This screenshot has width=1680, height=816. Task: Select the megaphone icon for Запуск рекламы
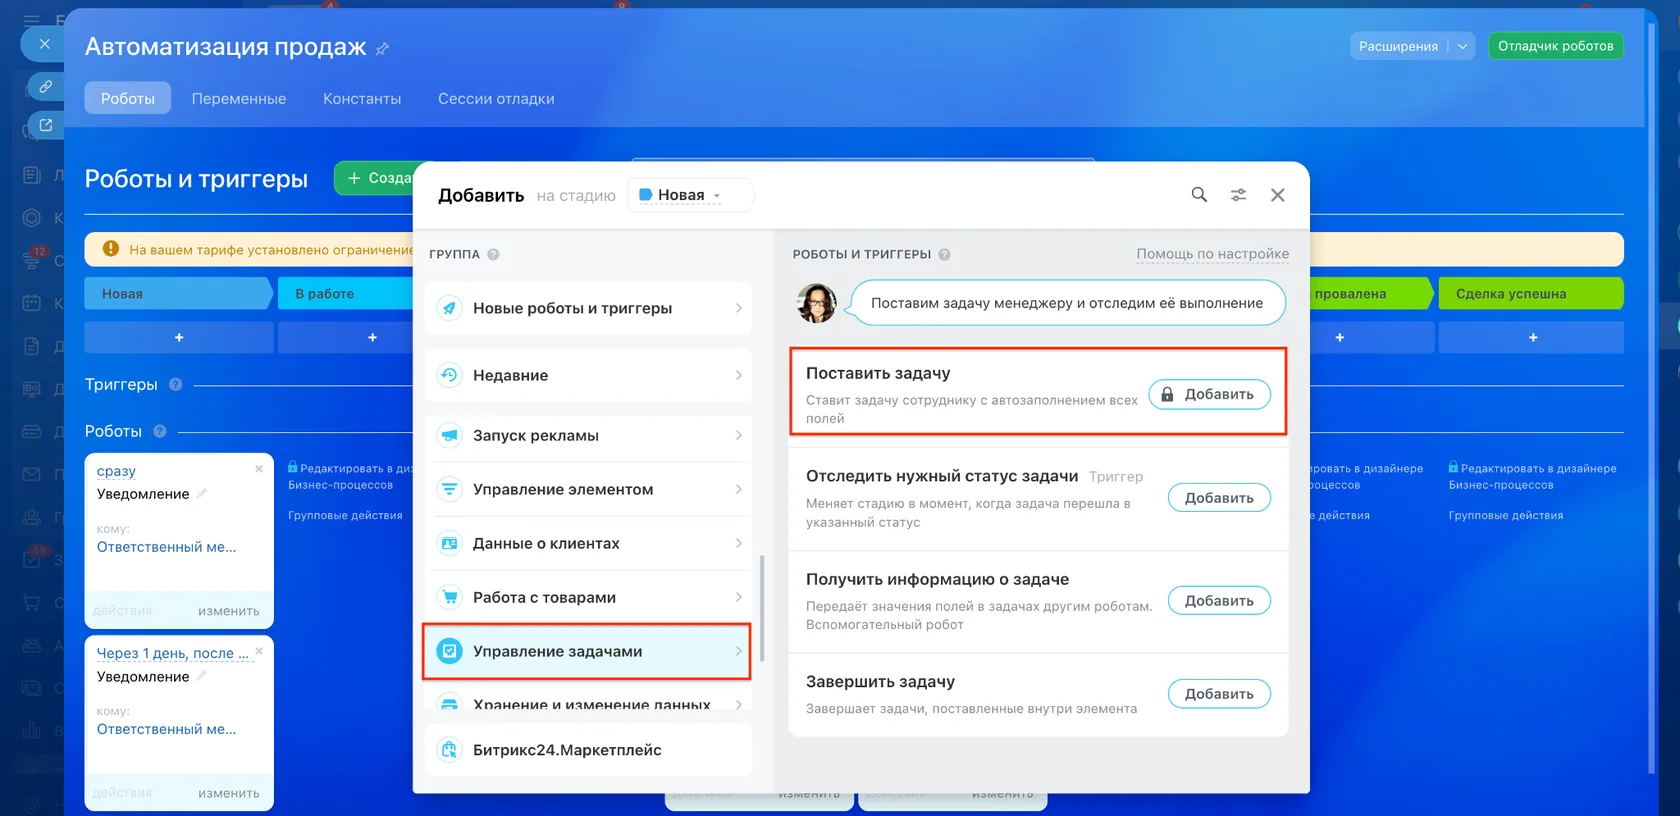tap(450, 435)
